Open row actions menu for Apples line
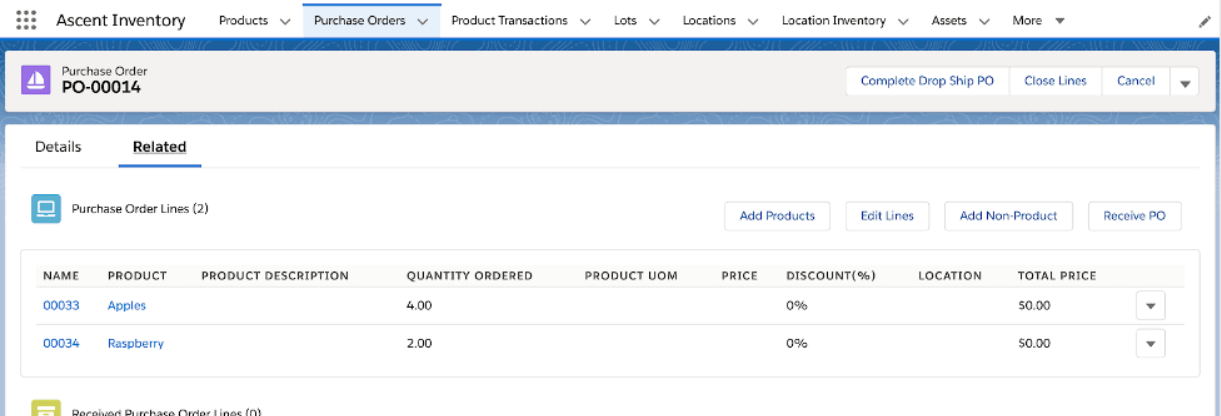The height and width of the screenshot is (416, 1221). (1150, 306)
